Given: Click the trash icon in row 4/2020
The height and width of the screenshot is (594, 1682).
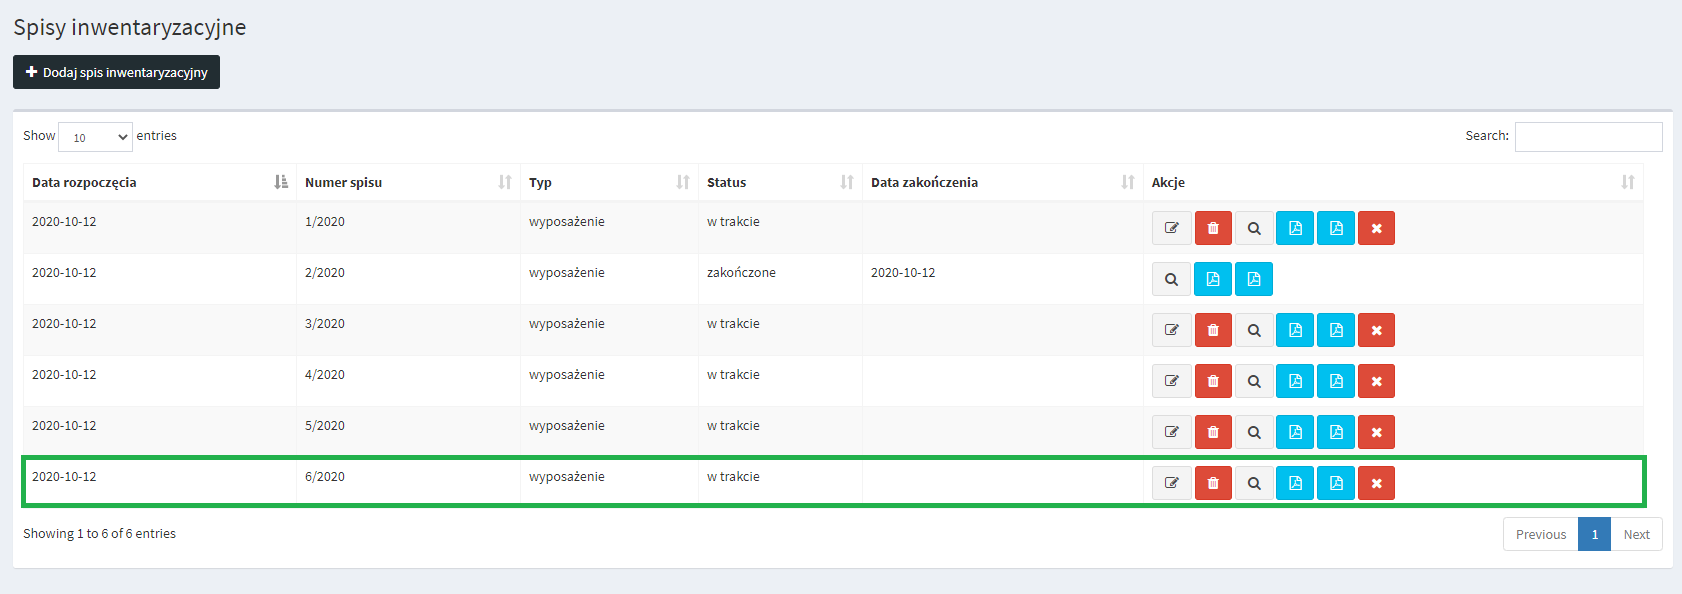Looking at the screenshot, I should [x=1213, y=381].
